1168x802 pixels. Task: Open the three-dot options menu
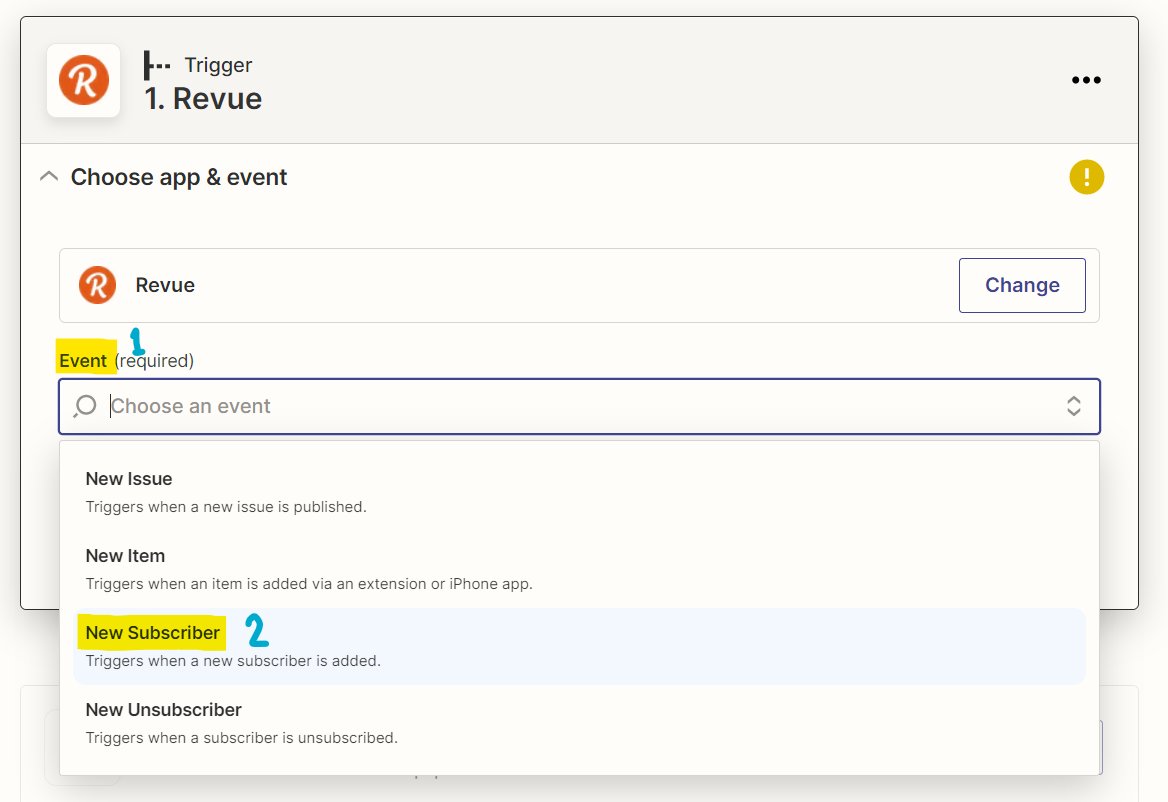[x=1086, y=80]
